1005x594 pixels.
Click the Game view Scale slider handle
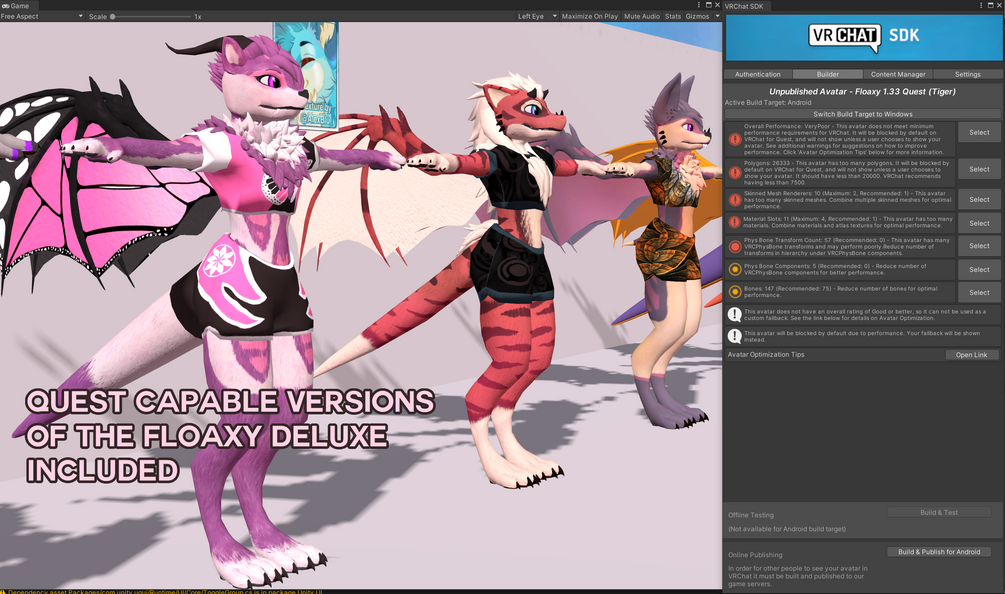[113, 17]
